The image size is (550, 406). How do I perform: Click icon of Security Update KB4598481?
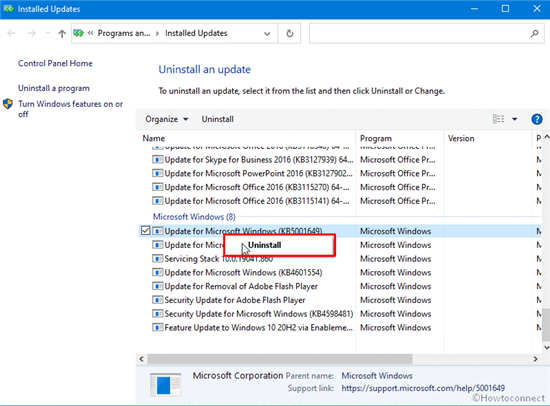(157, 314)
